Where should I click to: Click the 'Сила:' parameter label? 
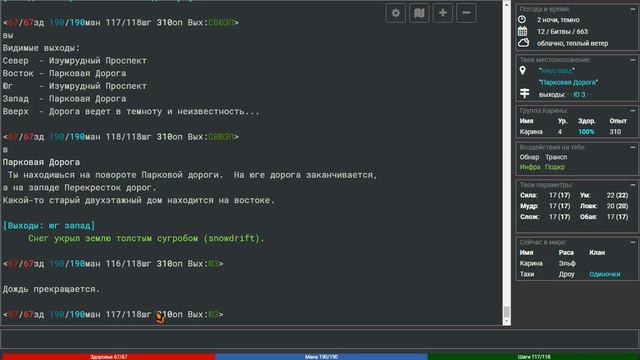coord(529,196)
